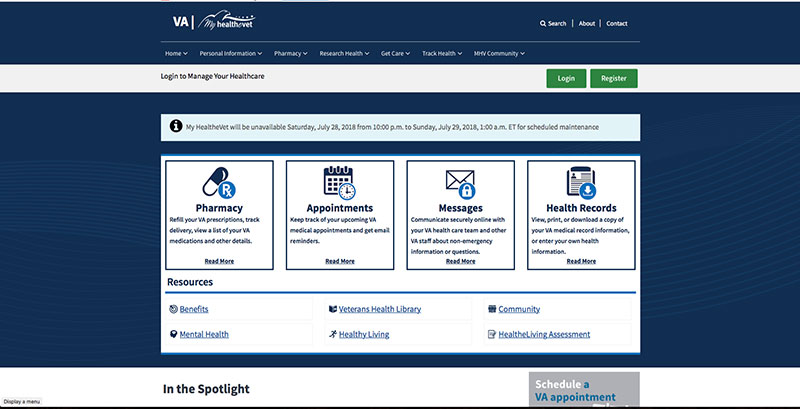Screen dimensions: 800x409
Task: Open Read More under Health Records
Action: point(581,261)
